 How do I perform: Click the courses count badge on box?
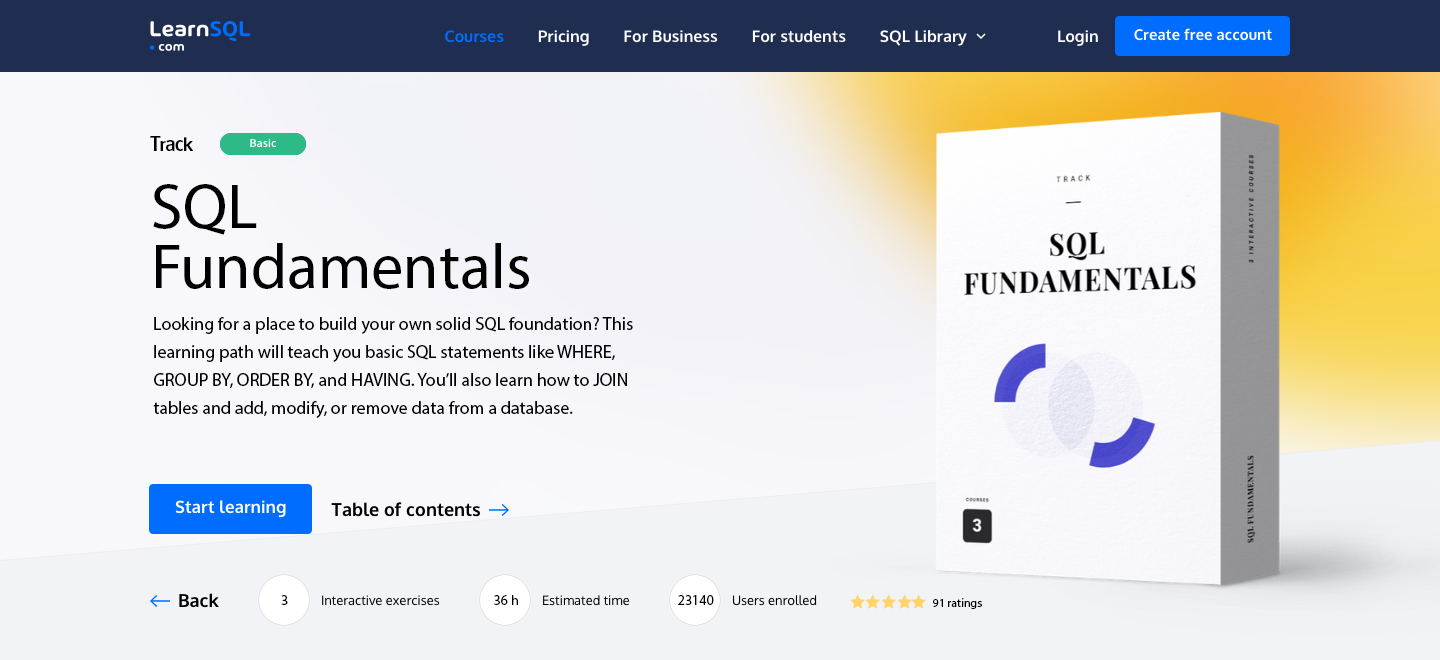coord(977,525)
